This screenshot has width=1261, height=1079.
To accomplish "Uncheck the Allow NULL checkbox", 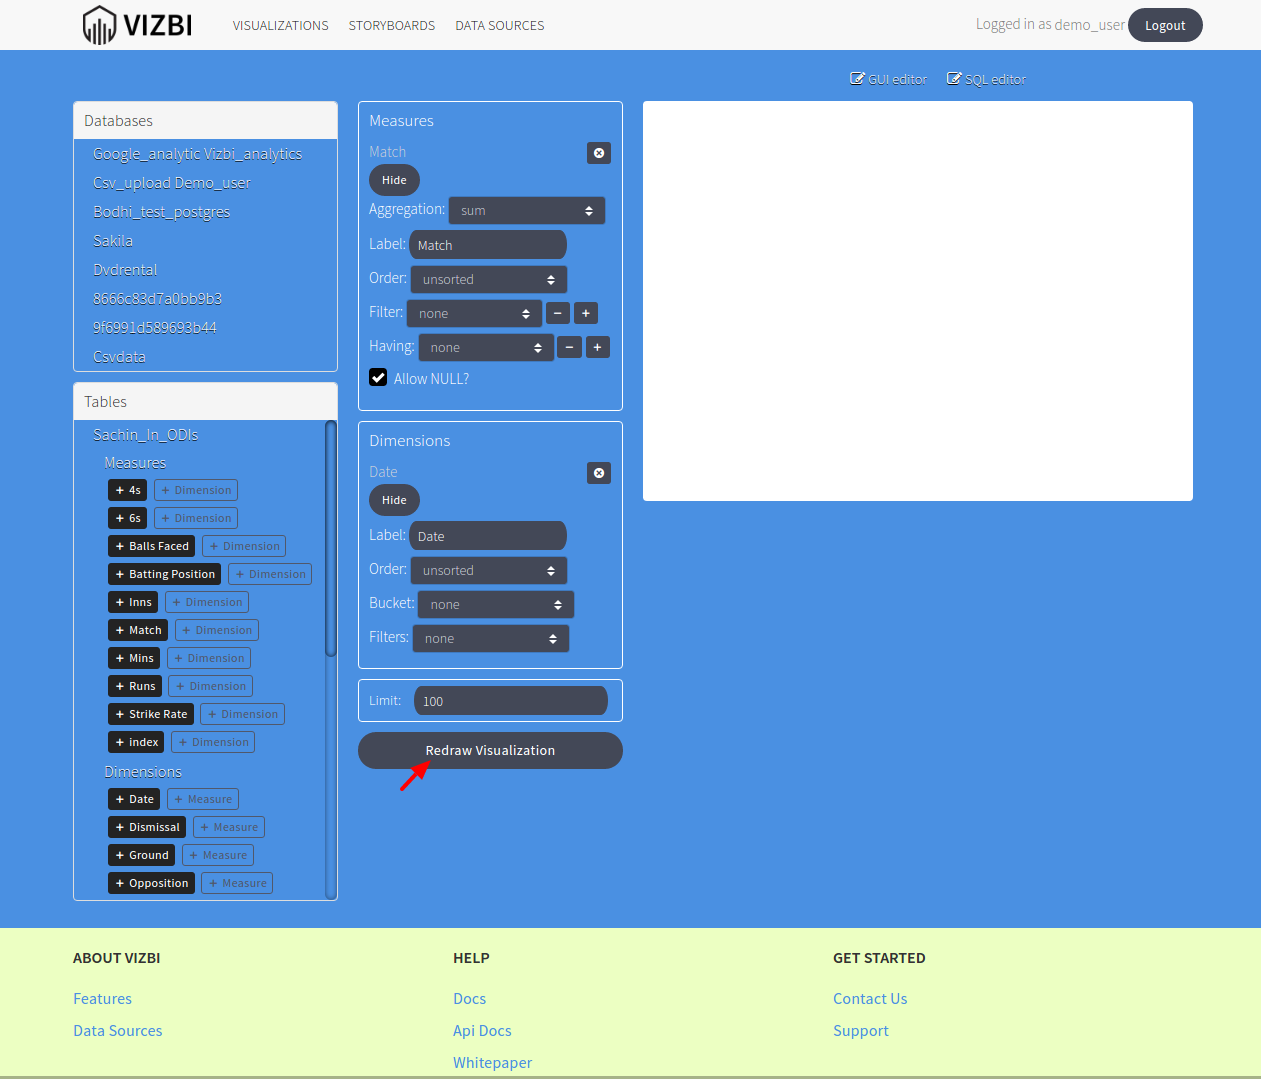I will [378, 377].
